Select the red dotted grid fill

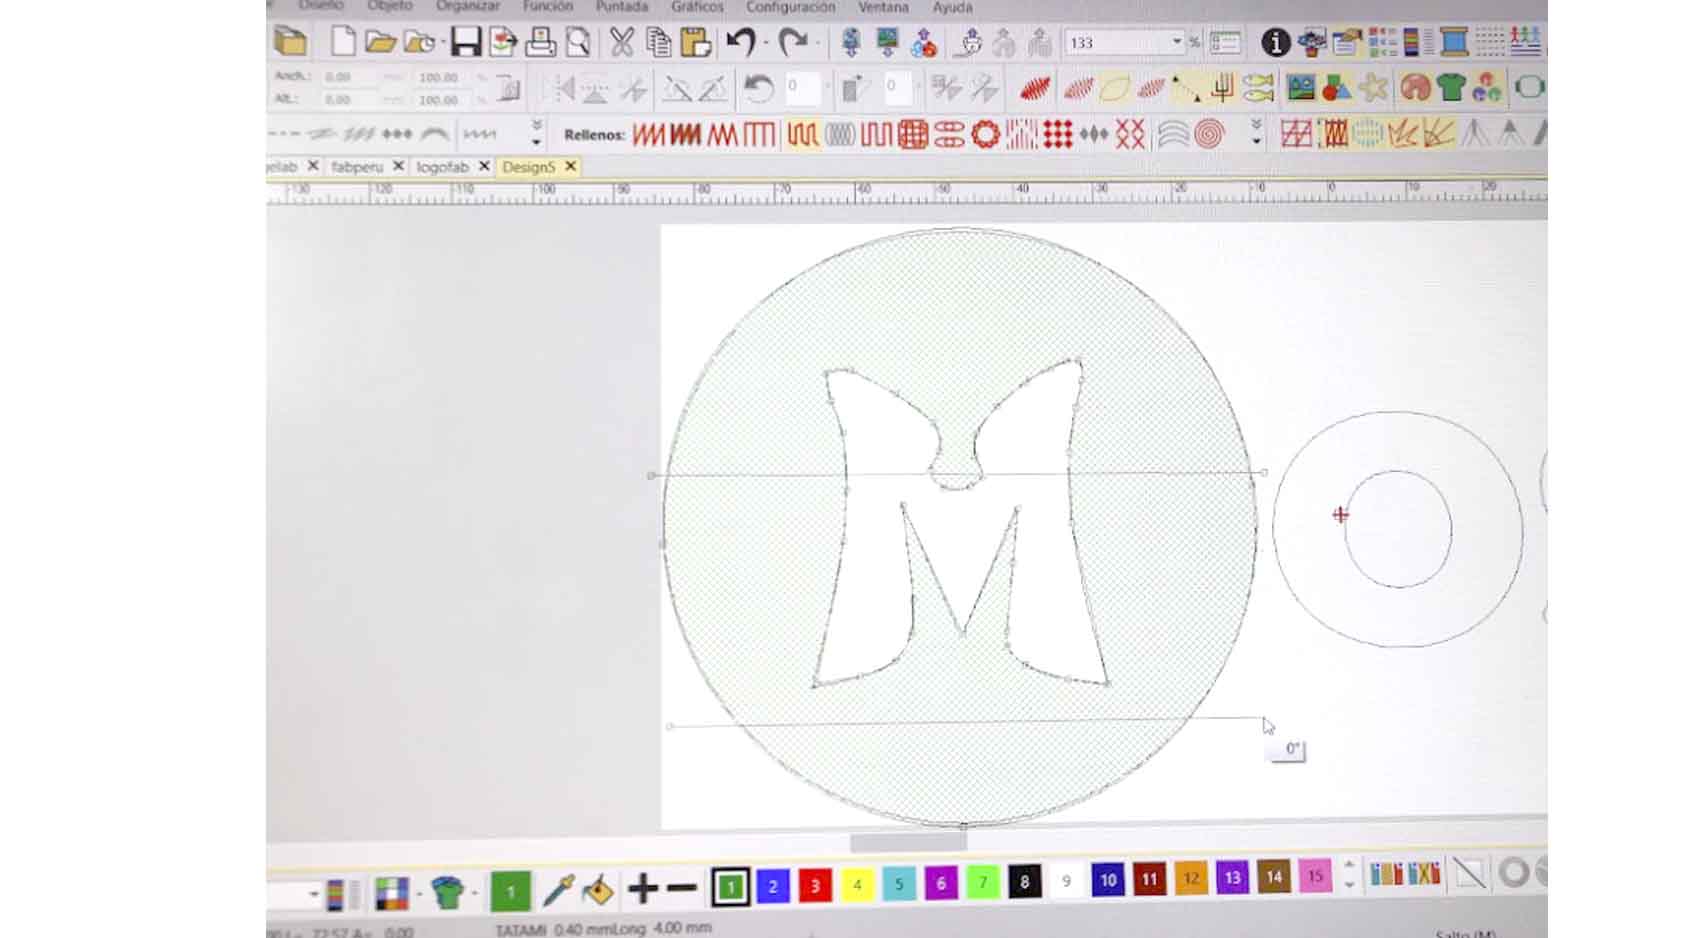click(x=1057, y=134)
